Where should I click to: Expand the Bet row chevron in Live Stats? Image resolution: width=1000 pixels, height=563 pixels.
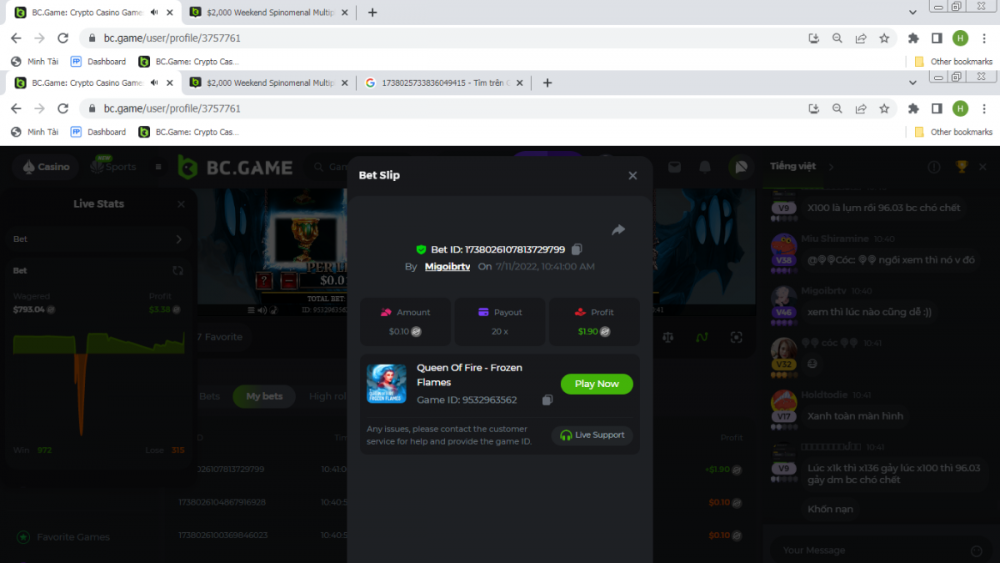(179, 239)
